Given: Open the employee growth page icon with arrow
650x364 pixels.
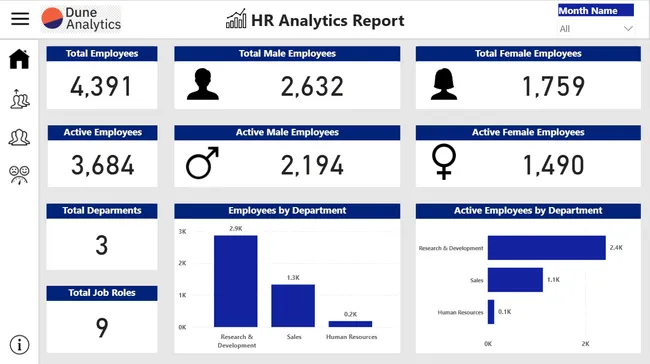Looking at the screenshot, I should click(19, 99).
